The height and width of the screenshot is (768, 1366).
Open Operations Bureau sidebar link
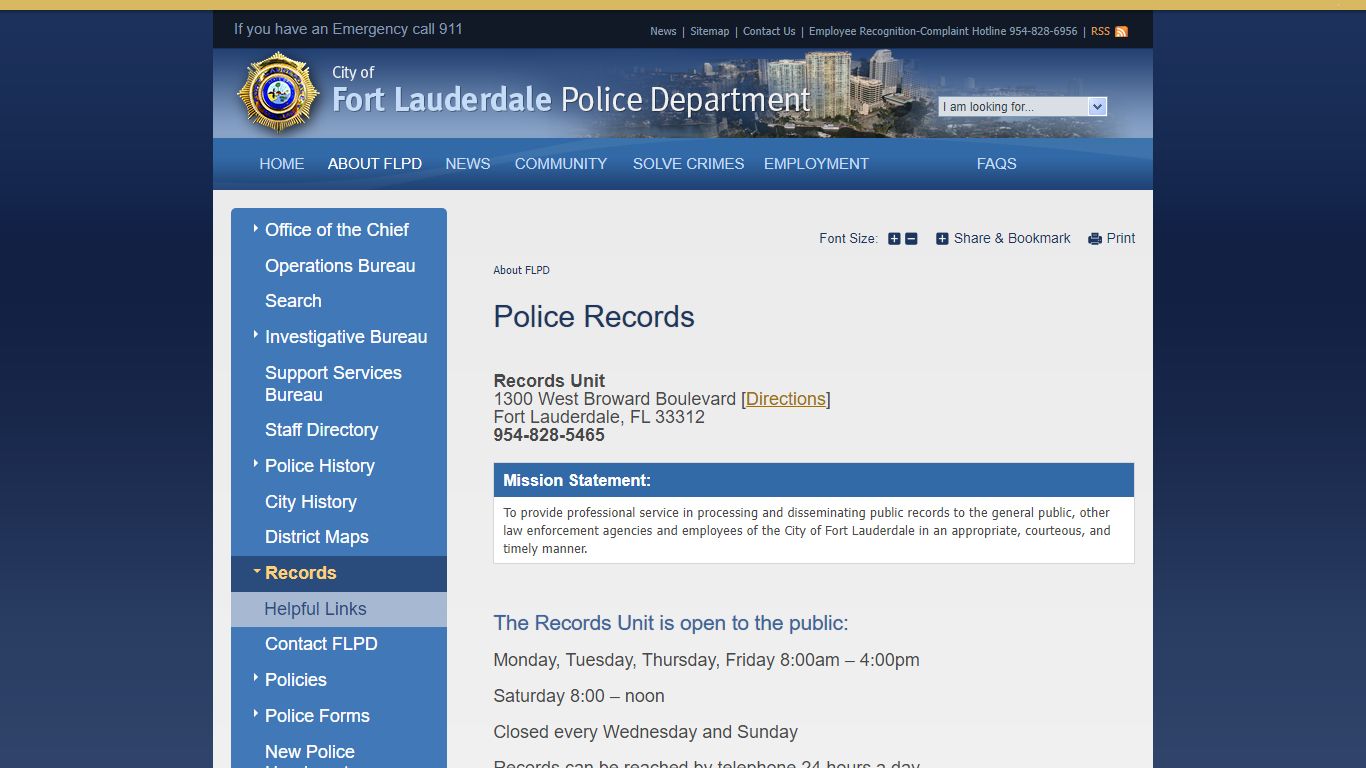point(340,266)
